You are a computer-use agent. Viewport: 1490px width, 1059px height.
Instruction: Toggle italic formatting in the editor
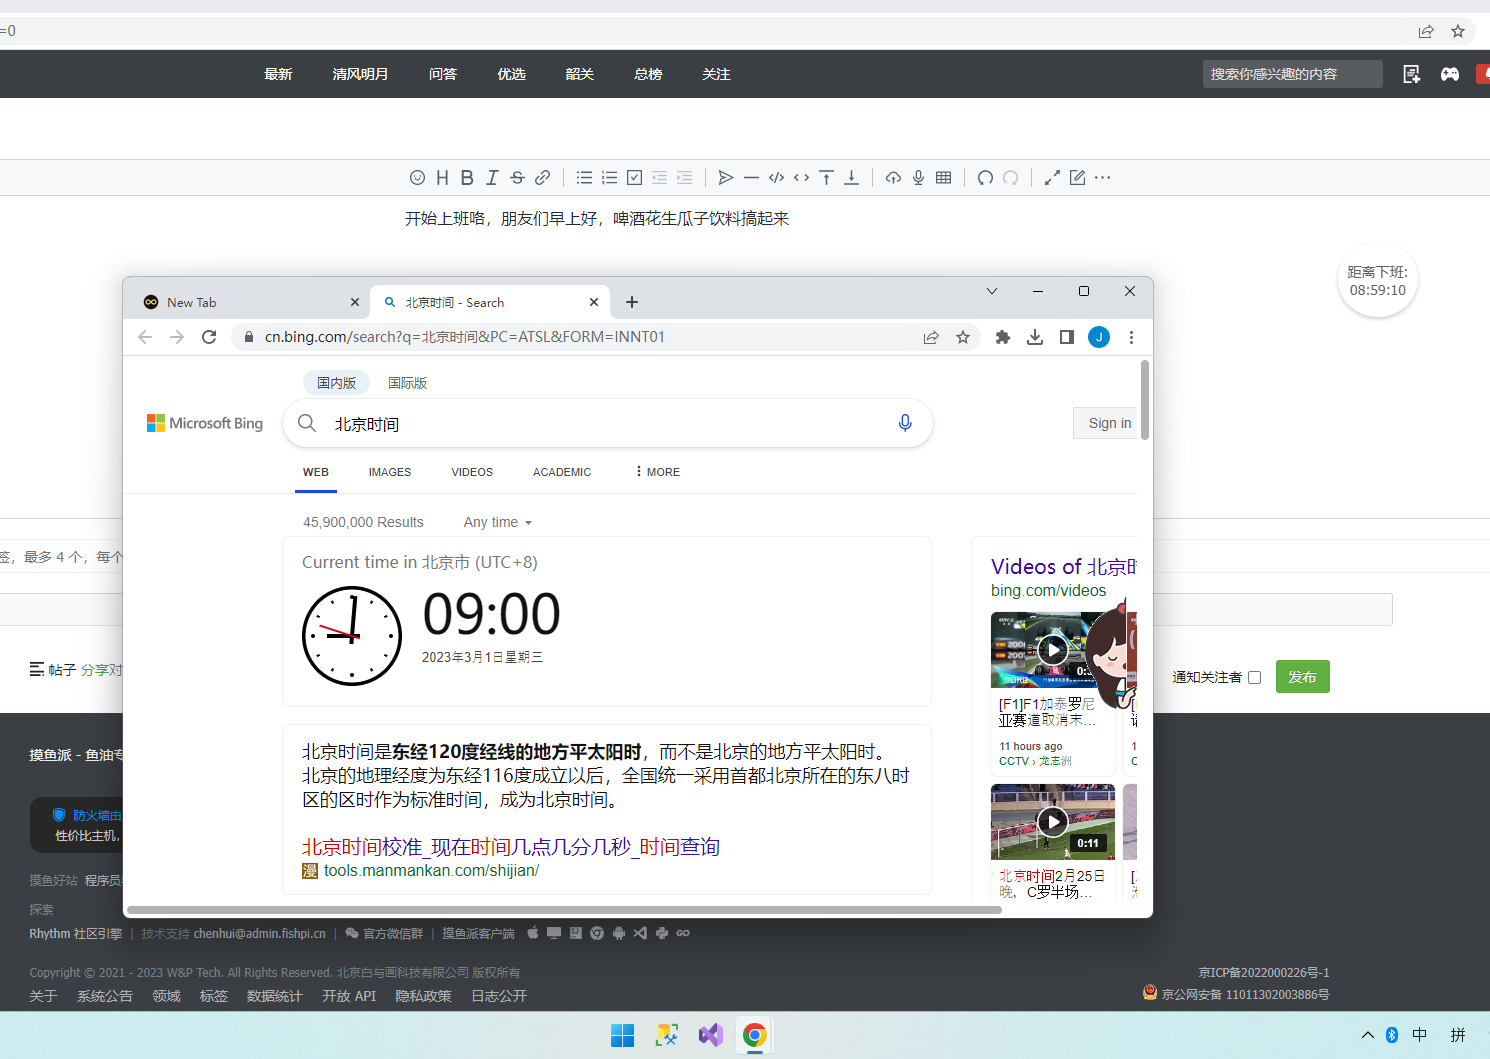click(492, 178)
